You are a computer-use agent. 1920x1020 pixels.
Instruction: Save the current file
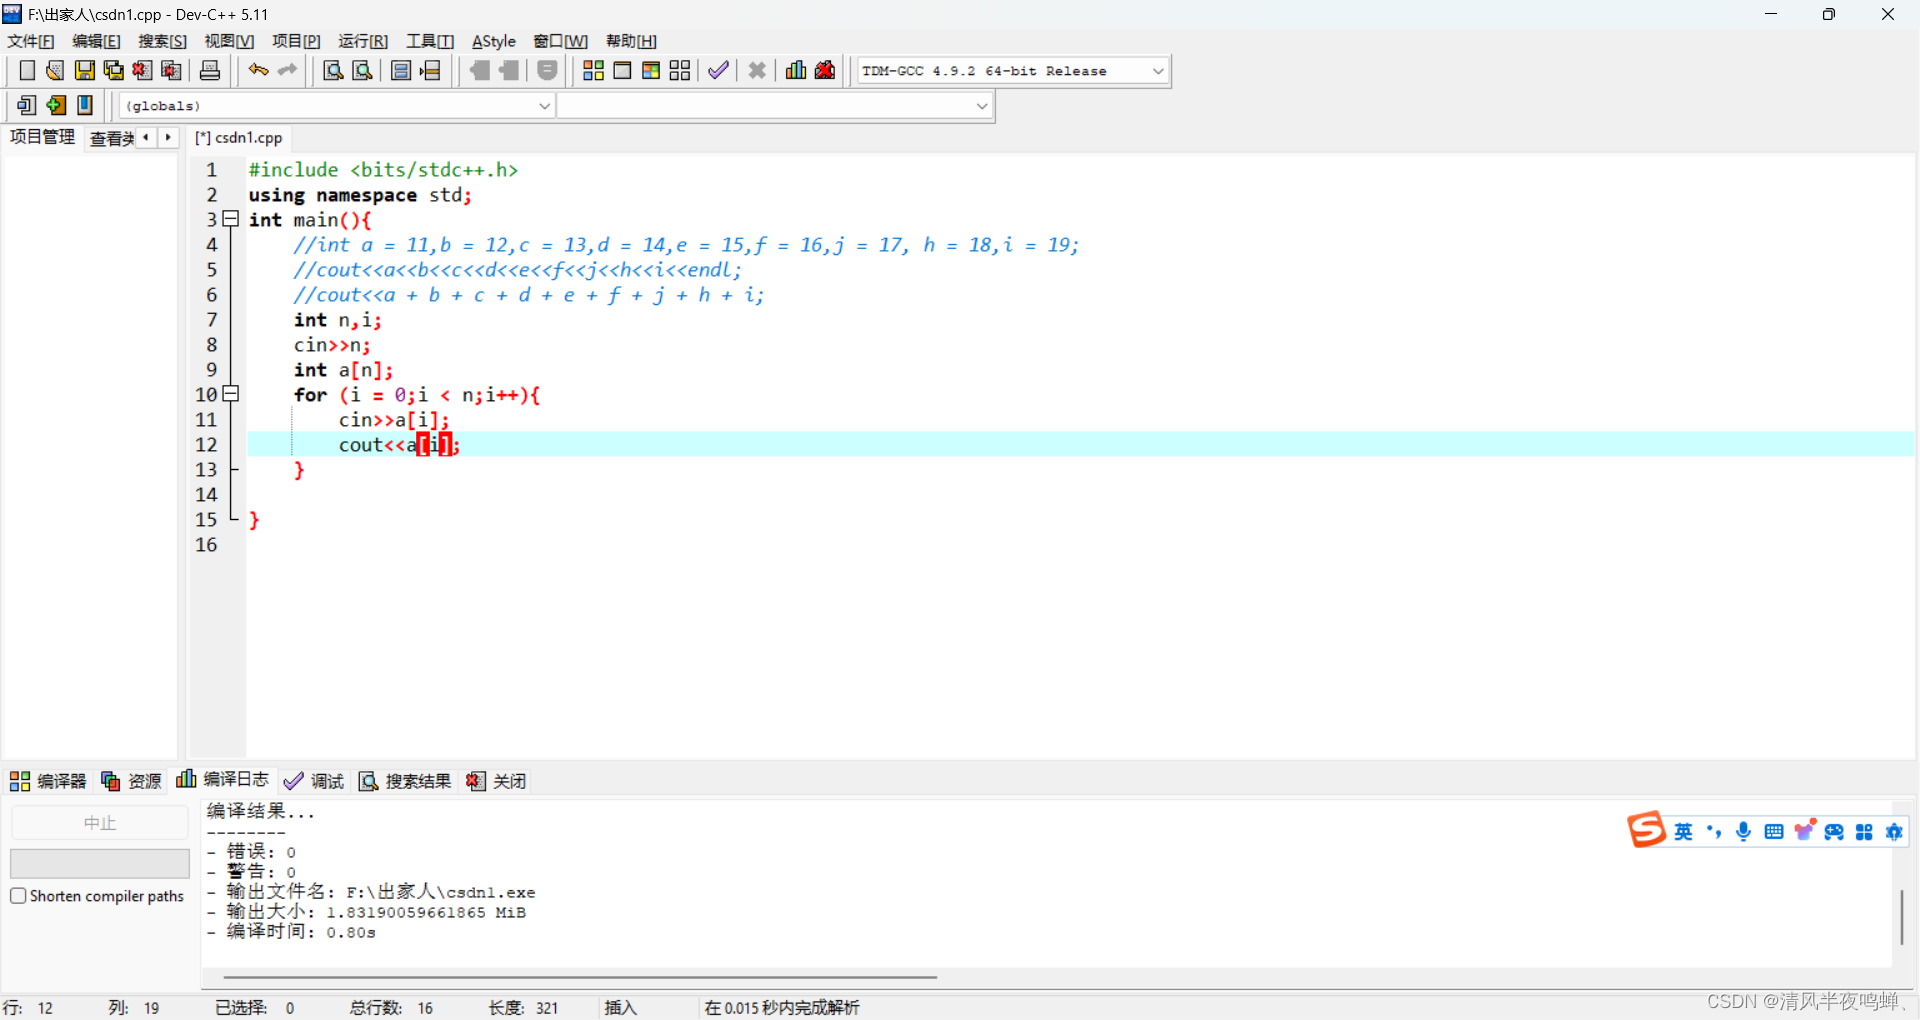pyautogui.click(x=85, y=70)
